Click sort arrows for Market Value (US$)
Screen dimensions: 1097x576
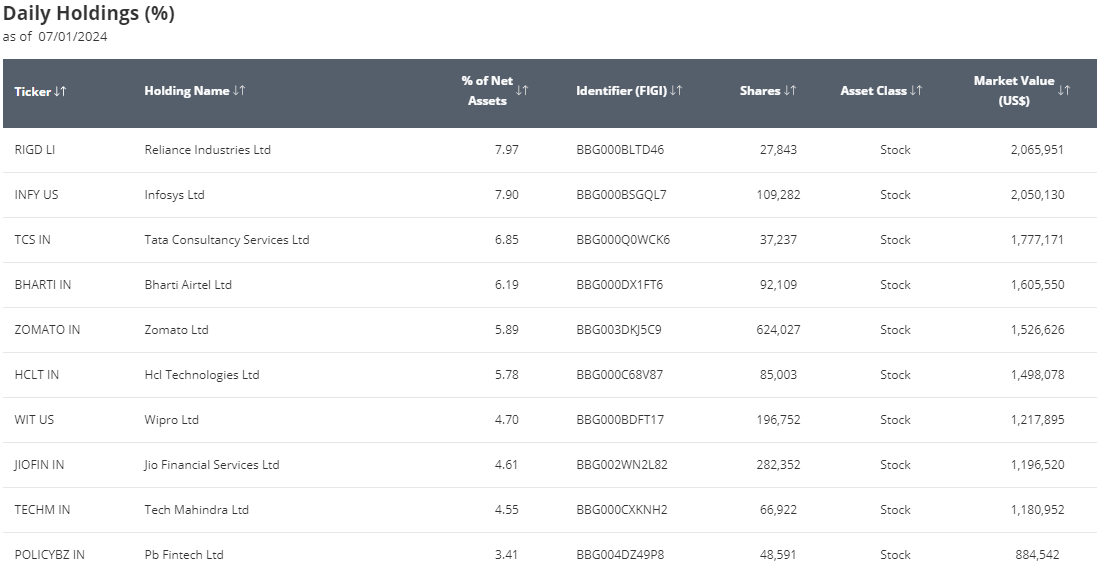click(x=1064, y=90)
